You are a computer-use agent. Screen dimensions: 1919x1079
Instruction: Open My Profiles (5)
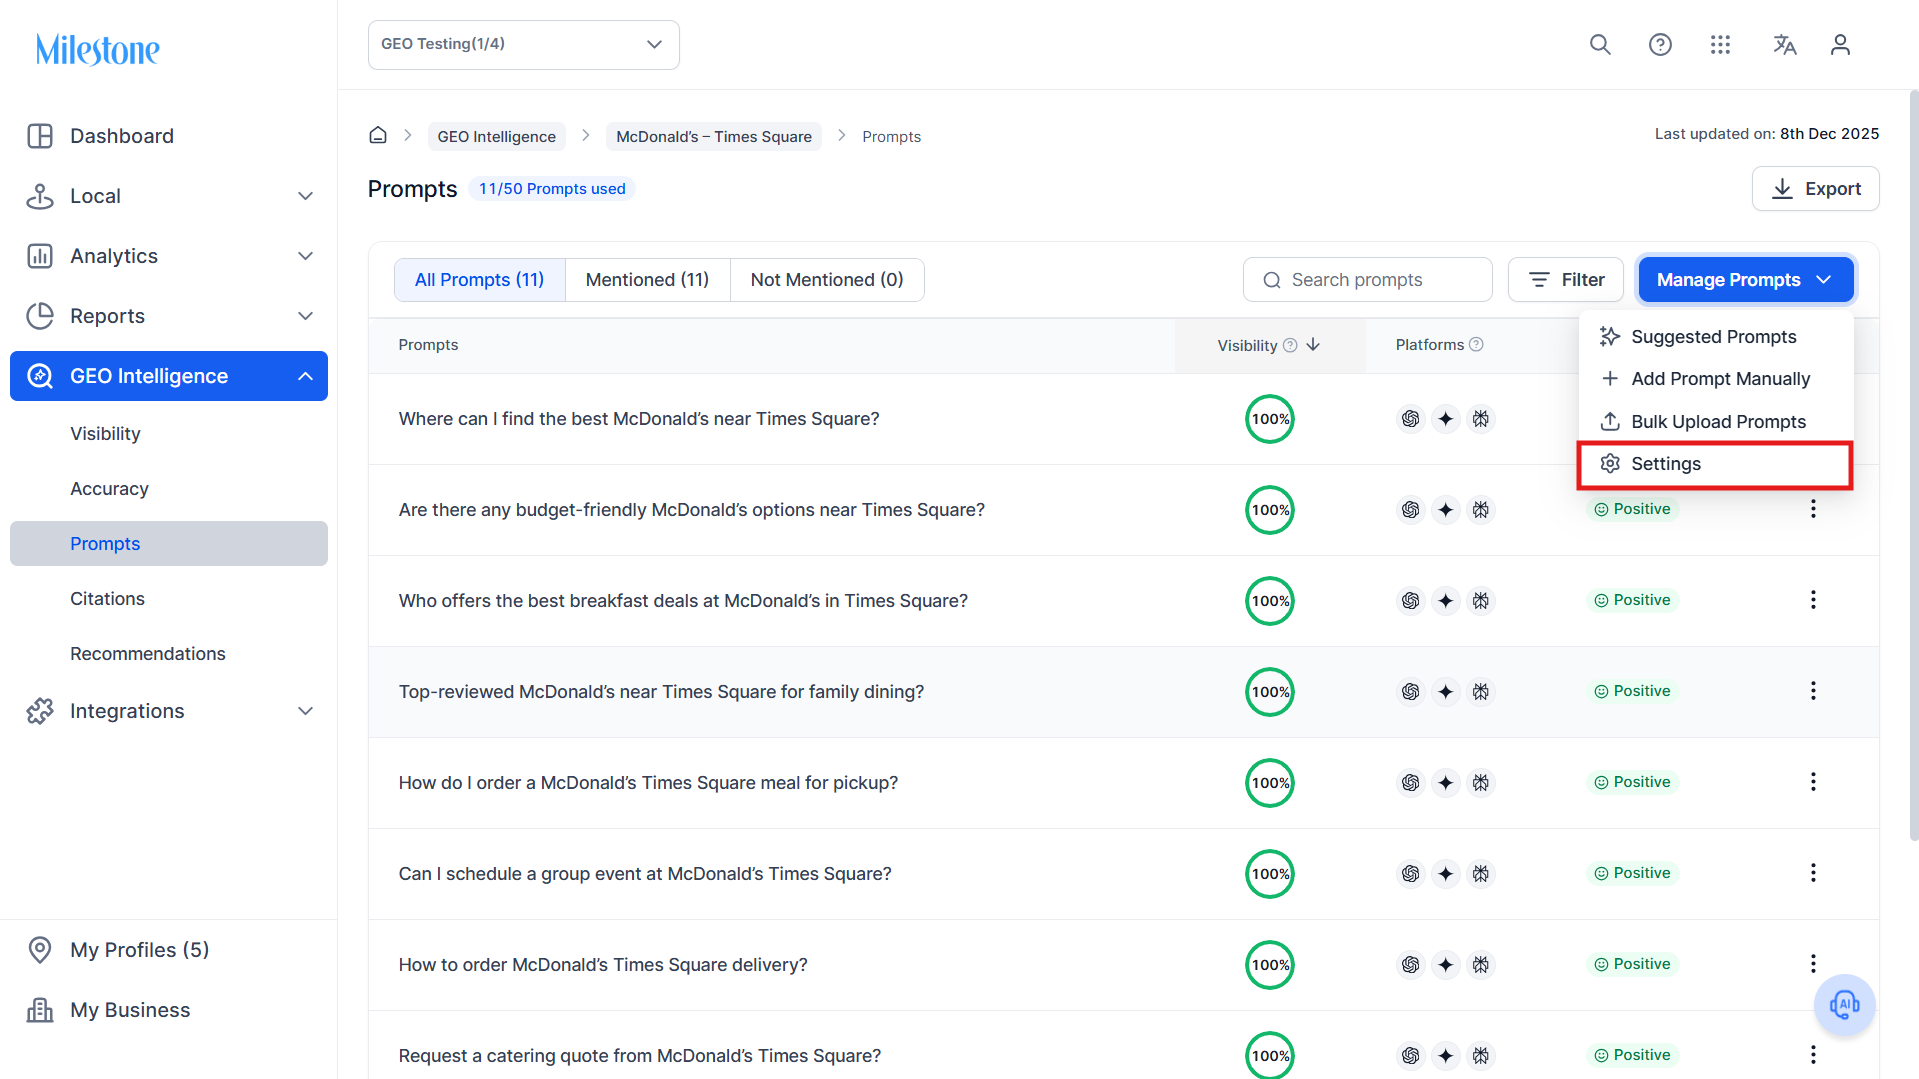(x=169, y=950)
